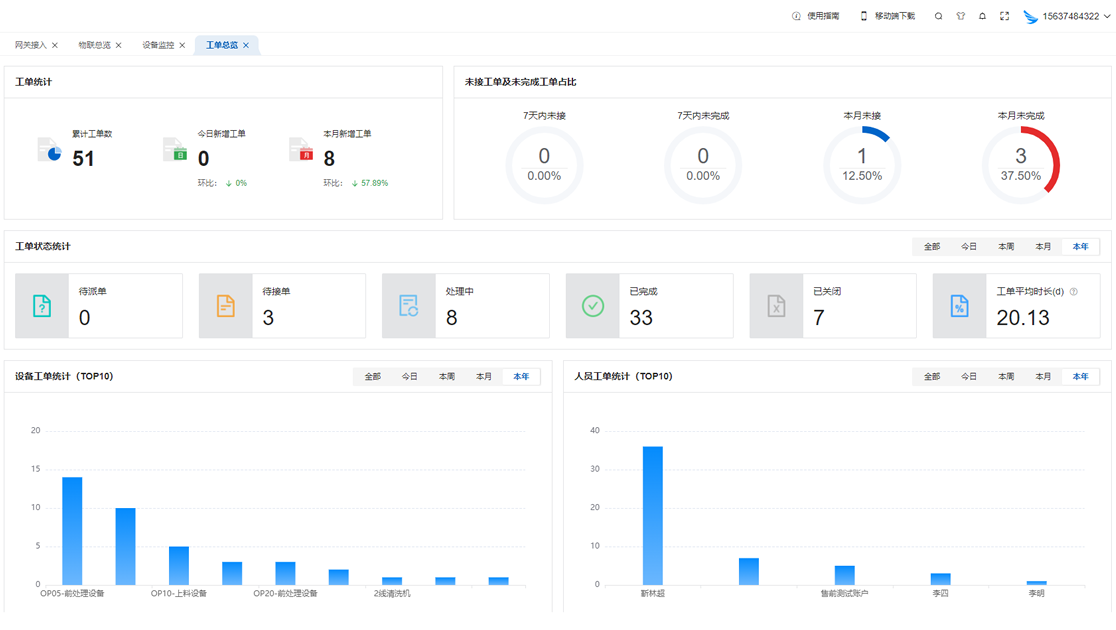Select 今日 in 设备工单统计 range filter

(x=410, y=377)
